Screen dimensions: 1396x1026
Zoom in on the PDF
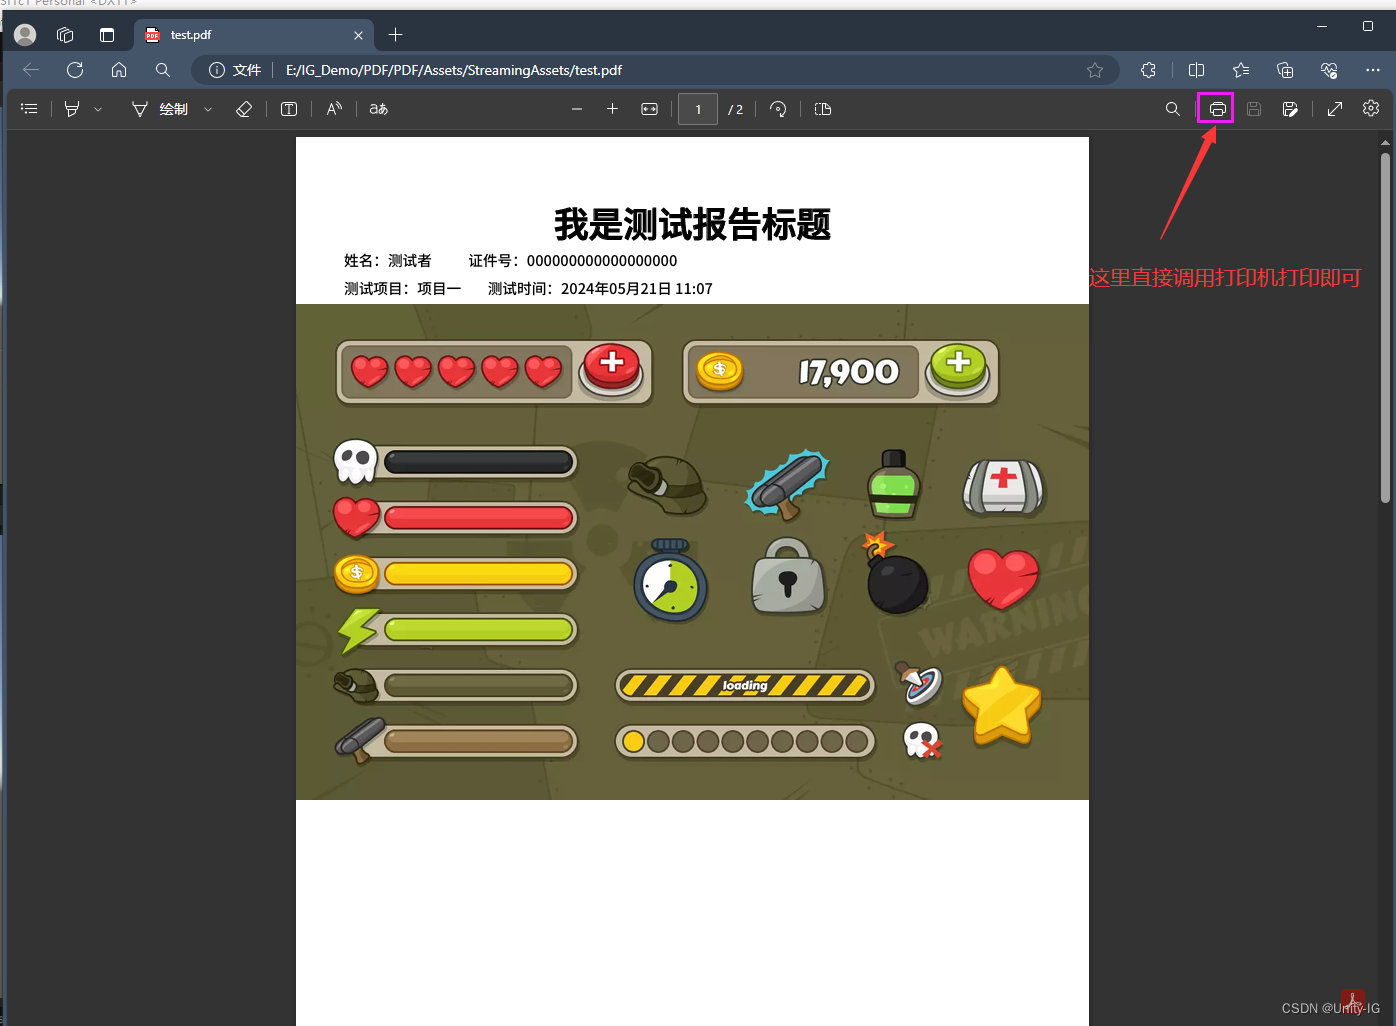pos(612,109)
